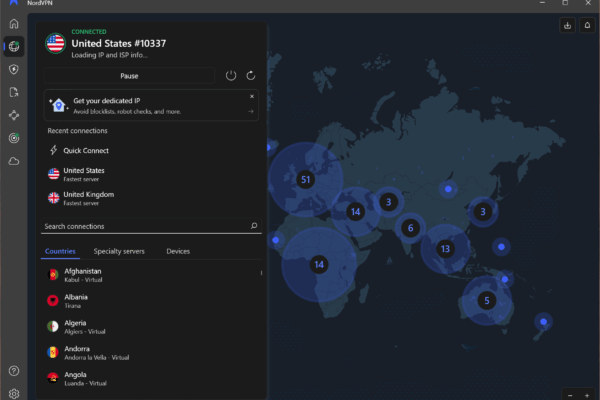This screenshot has width=600, height=400.
Task: Open the Help question mark icon
Action: click(x=14, y=371)
